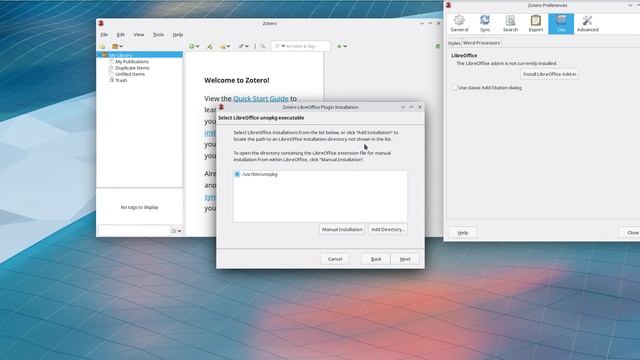Open the File menu in Zotero
Image resolution: width=640 pixels, height=360 pixels.
point(104,35)
